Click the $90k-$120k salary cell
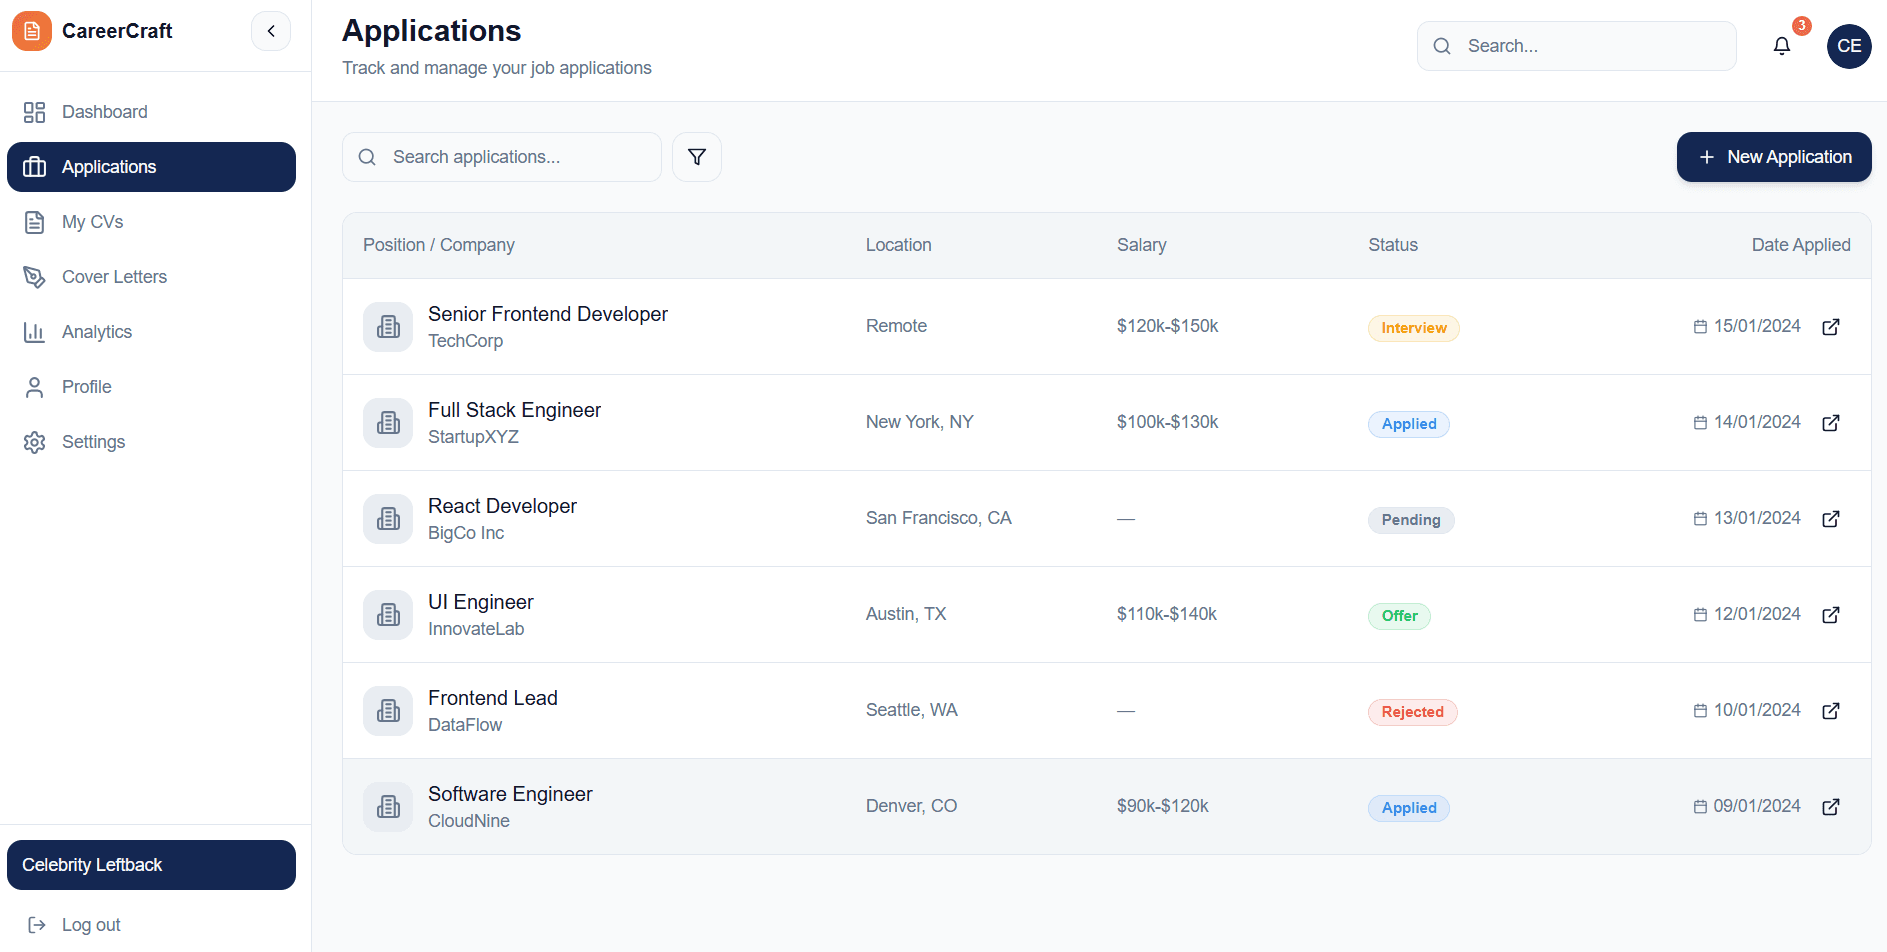The height and width of the screenshot is (952, 1887). (1163, 806)
